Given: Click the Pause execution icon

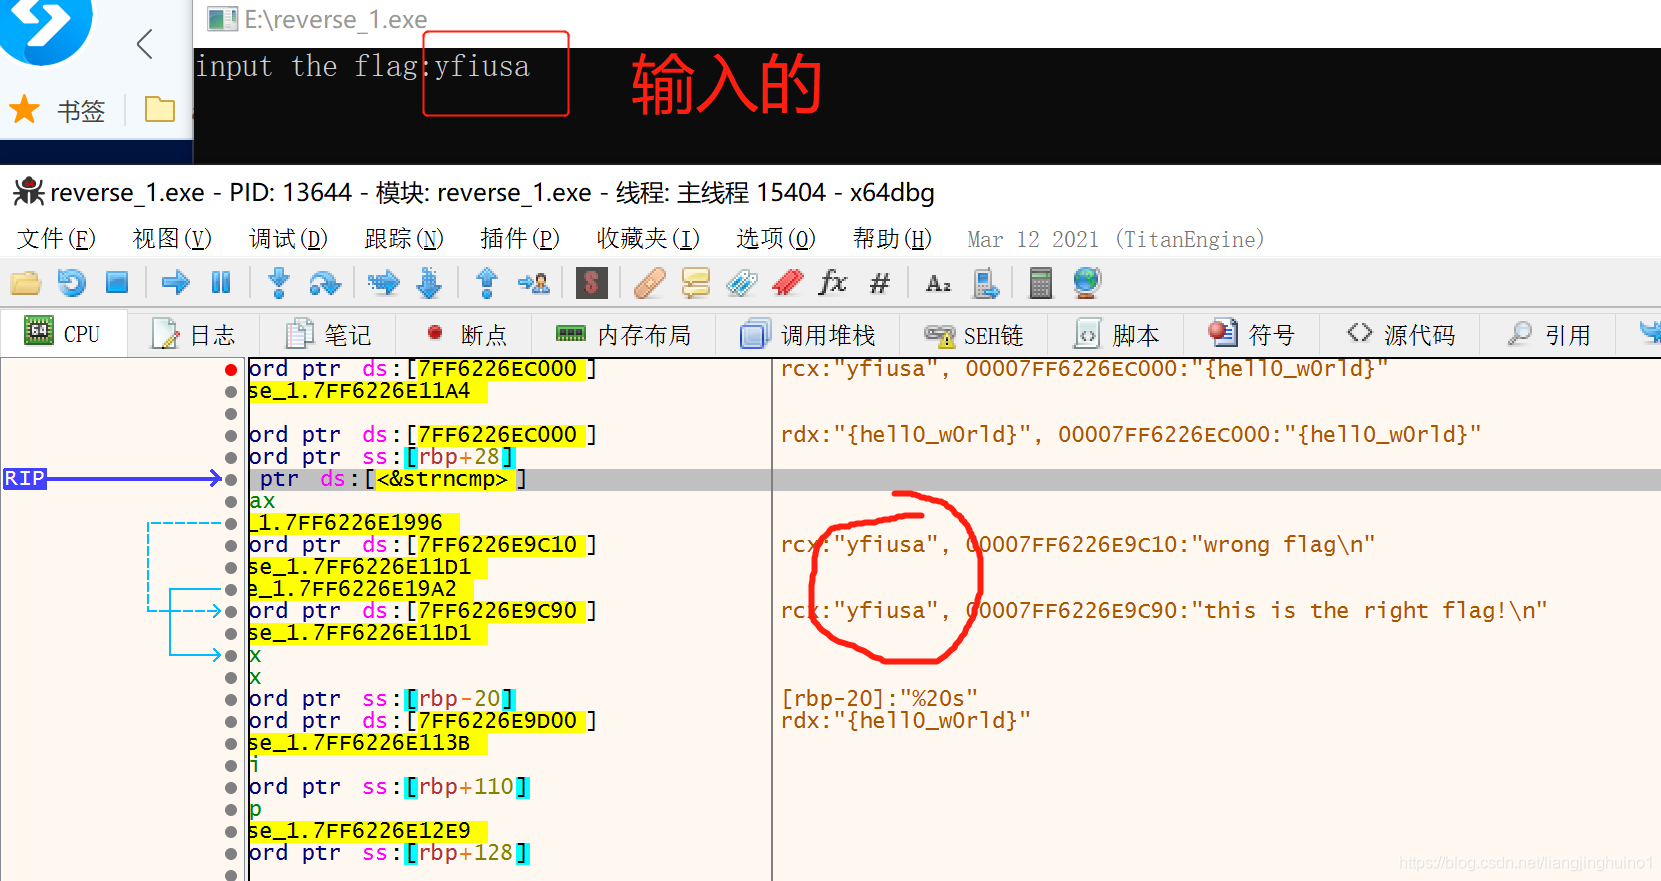Looking at the screenshot, I should coord(221,283).
